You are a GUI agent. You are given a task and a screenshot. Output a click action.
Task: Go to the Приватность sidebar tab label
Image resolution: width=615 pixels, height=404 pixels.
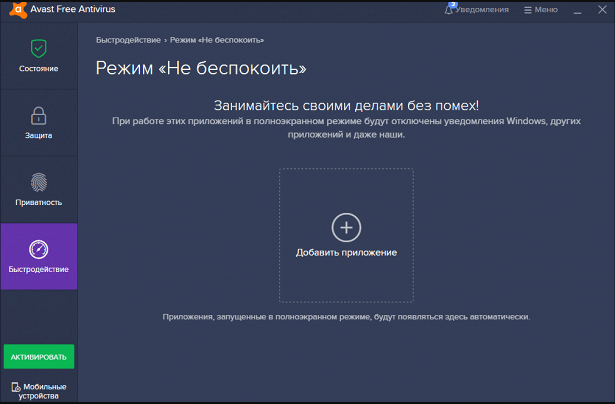pos(39,202)
